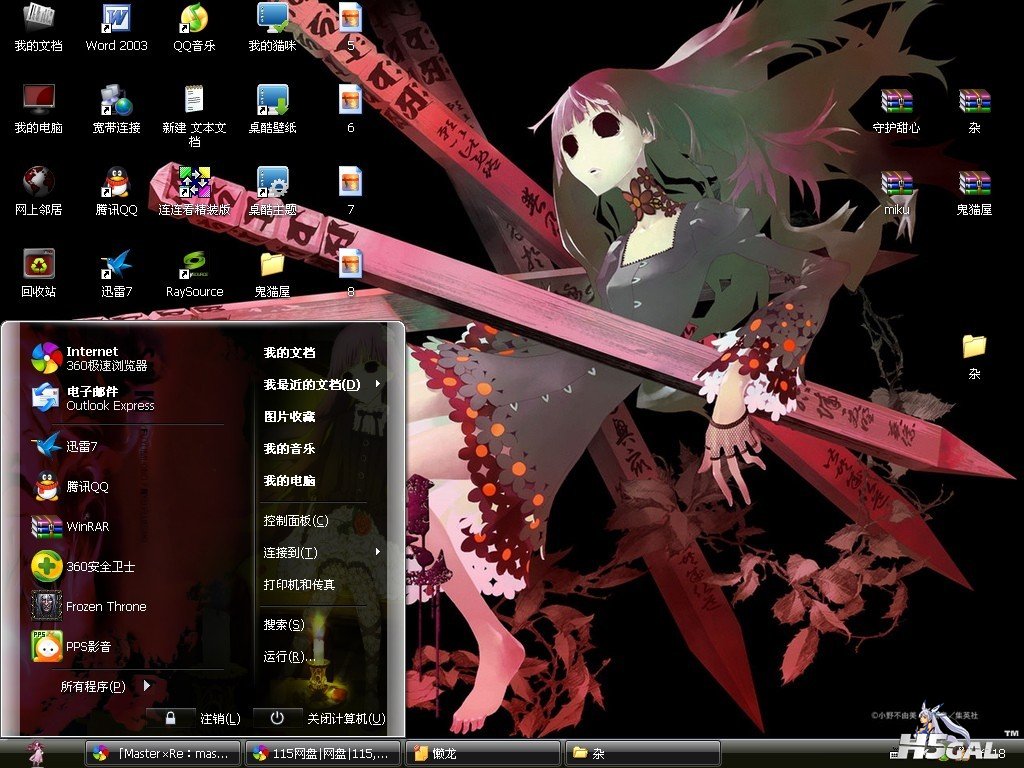Viewport: 1024px width, 768px height.
Task: Click the 关闭计算机(U) shut down button
Action: click(320, 718)
